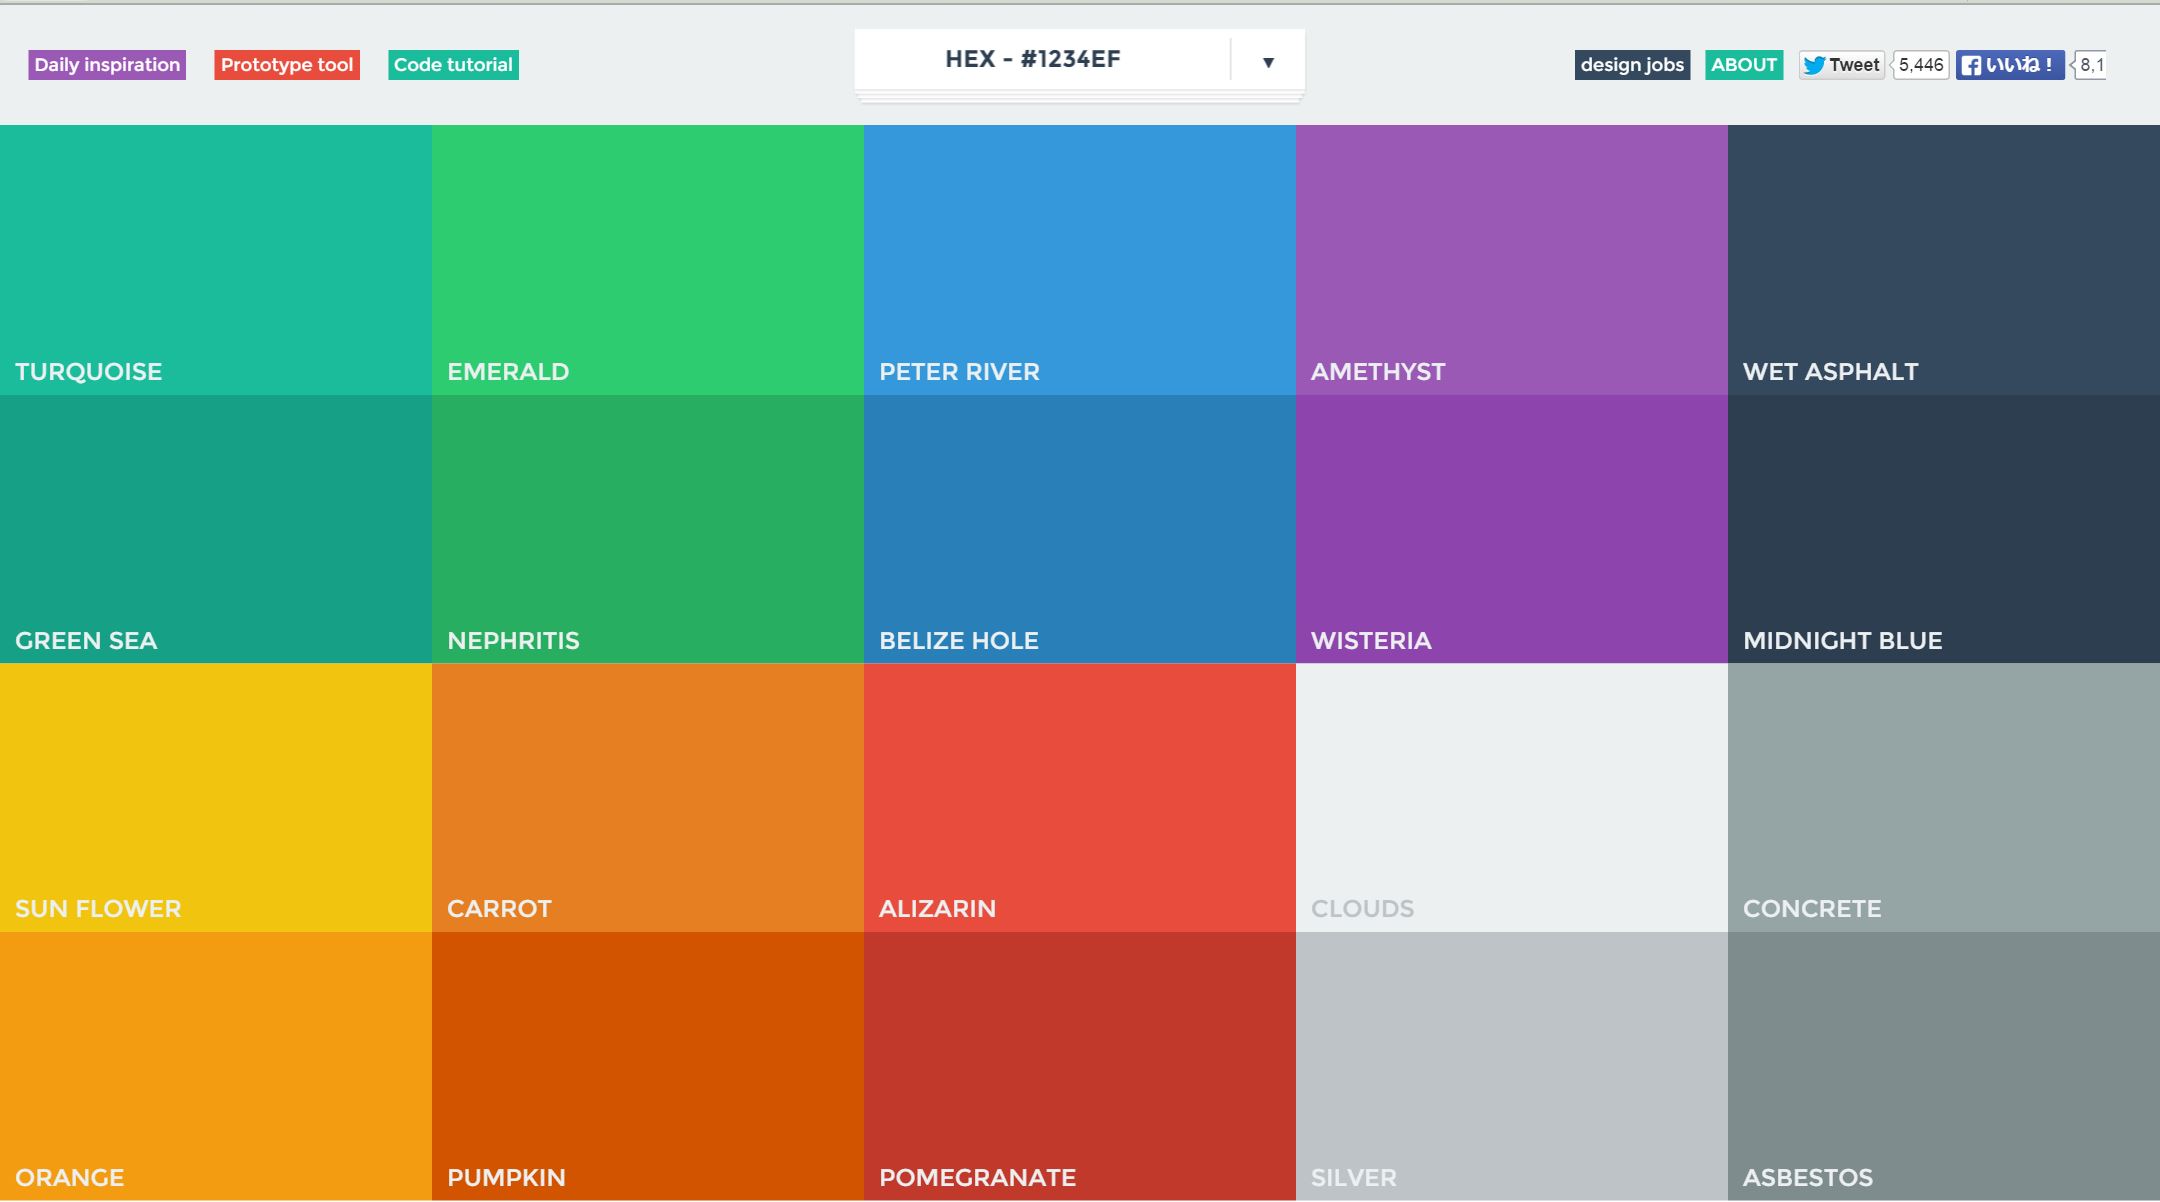
Task: Click the Asbestos gray swatch
Action: tap(1944, 1066)
